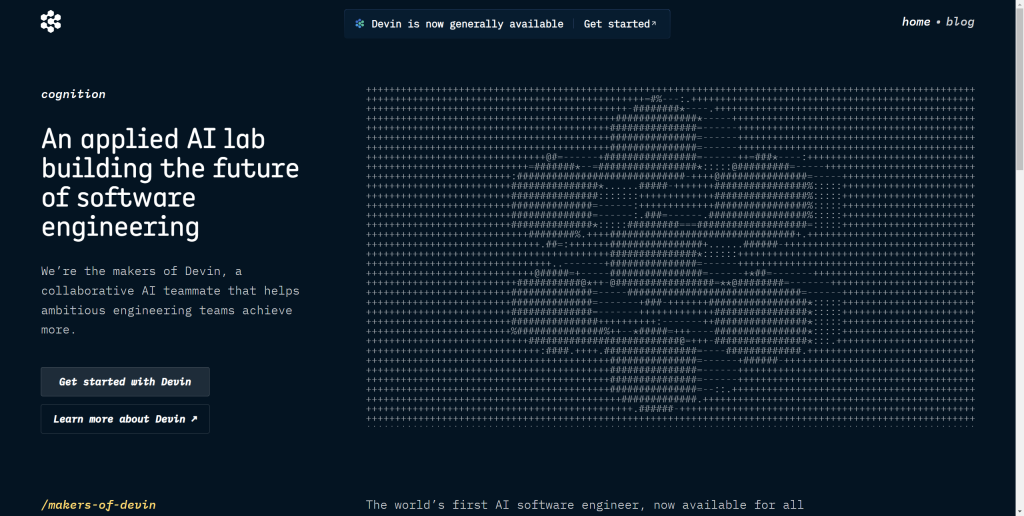Click the 'cognition' label text
Image resolution: width=1024 pixels, height=516 pixels.
[x=73, y=94]
